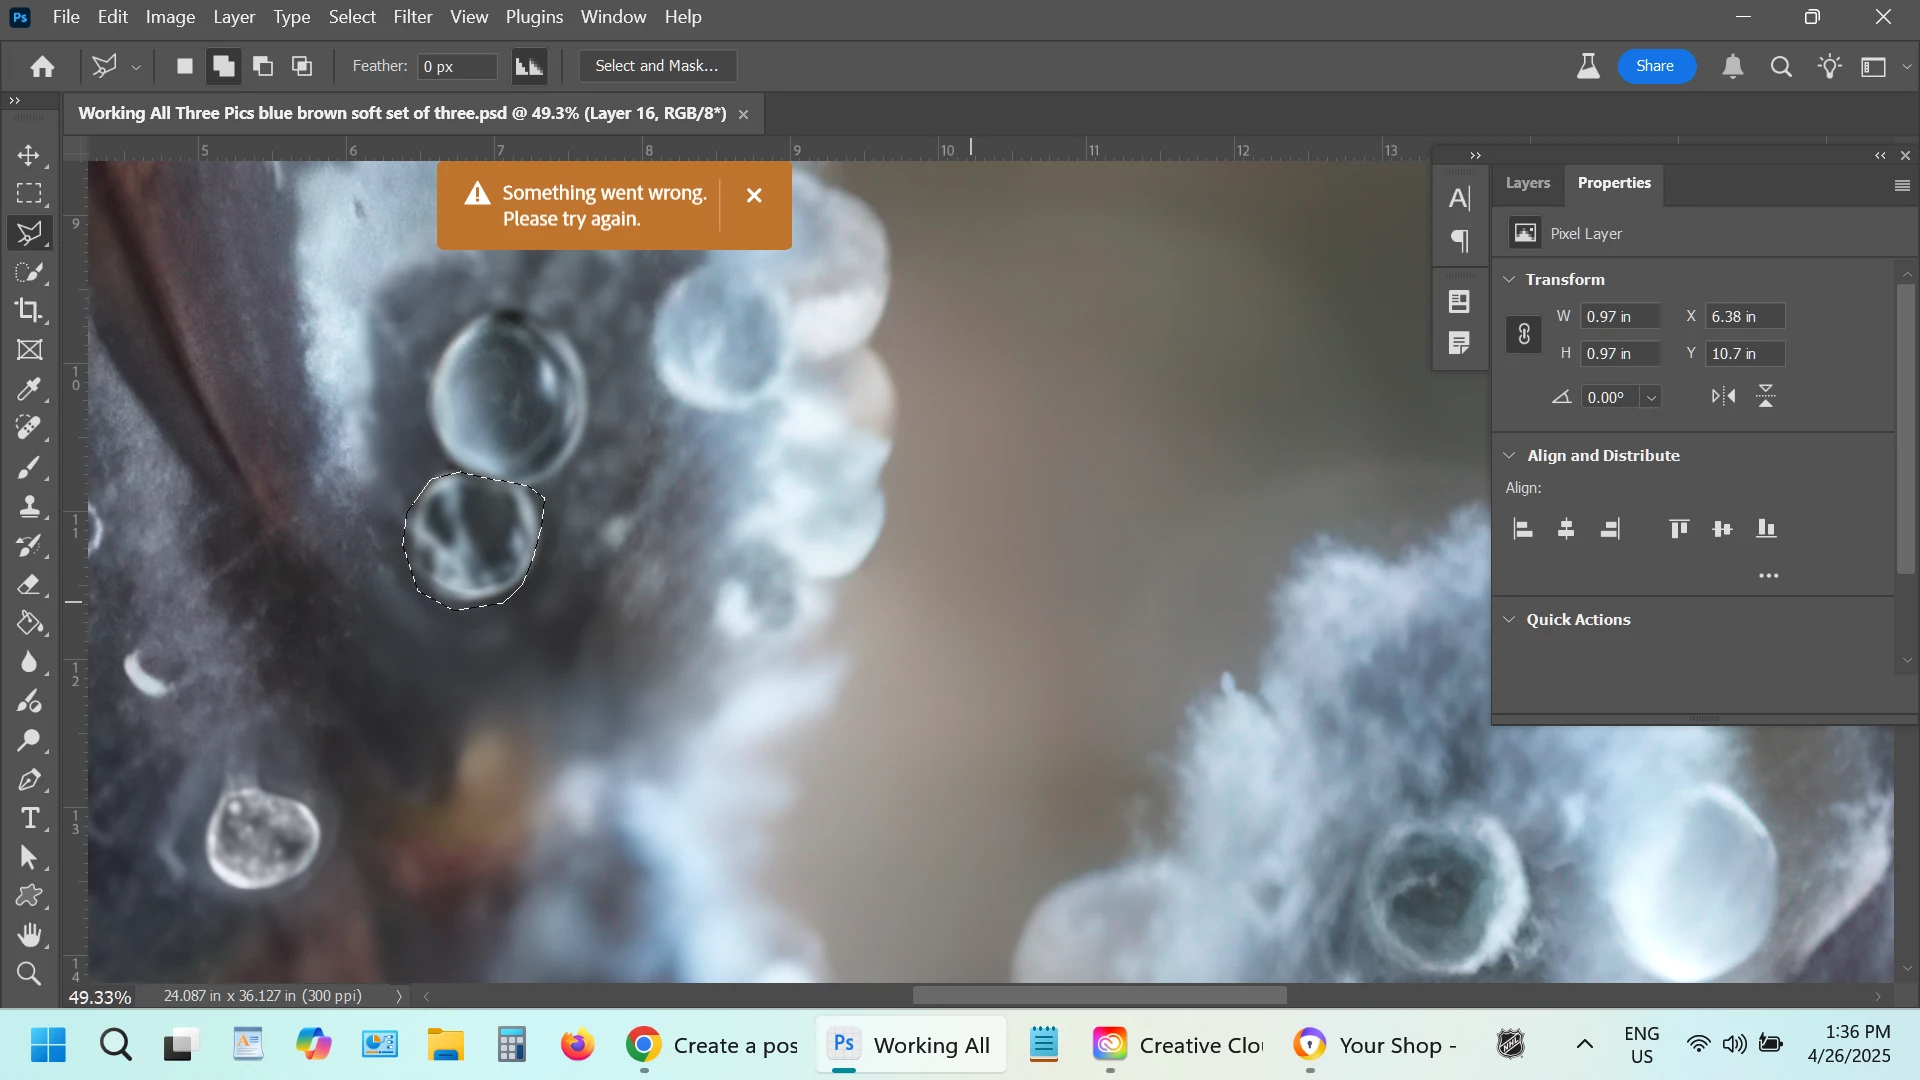Select the Hand tool
This screenshot has height=1080, width=1920.
(29, 935)
